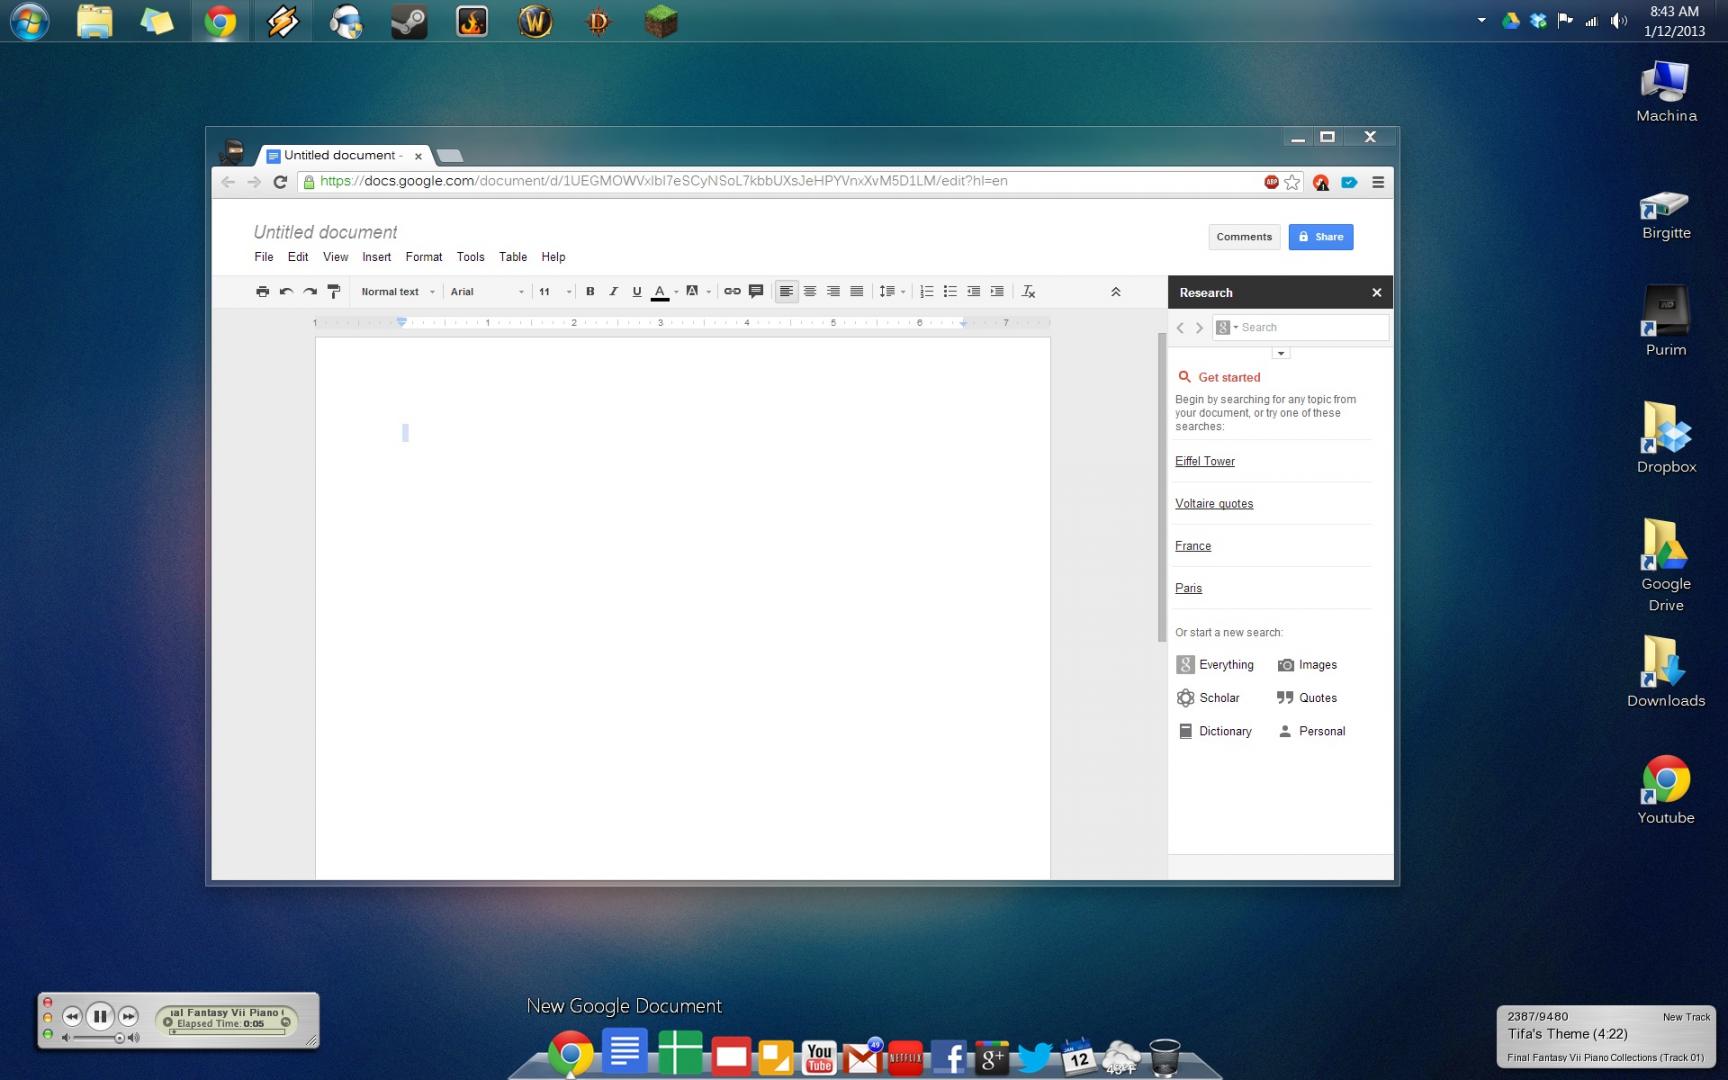The width and height of the screenshot is (1728, 1080).
Task: Insert a link using the link icon
Action: [x=732, y=292]
